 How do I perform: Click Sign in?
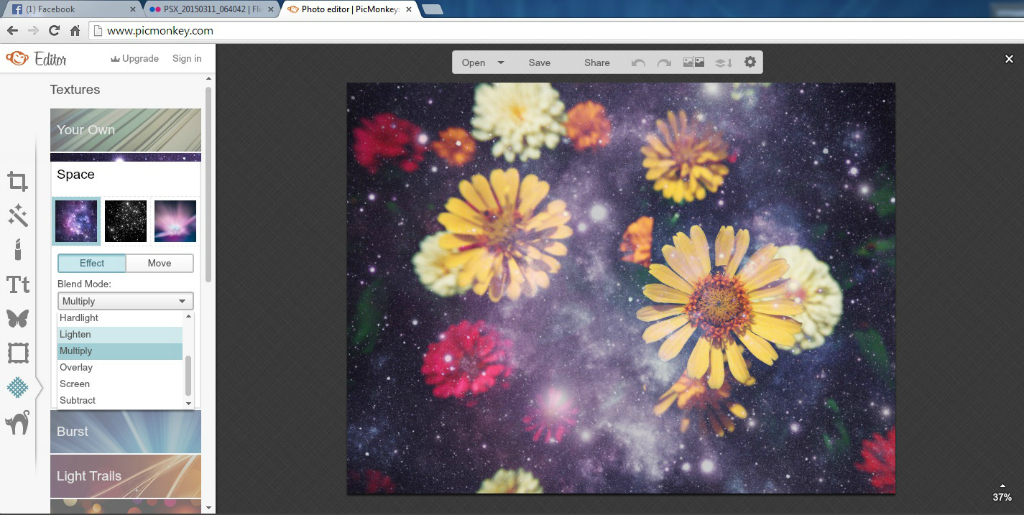tap(187, 59)
